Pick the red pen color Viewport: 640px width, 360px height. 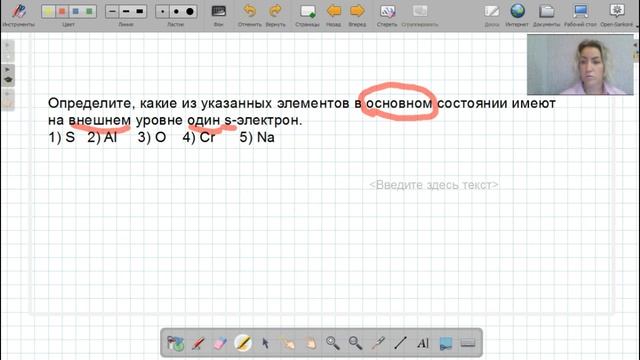tap(62, 11)
